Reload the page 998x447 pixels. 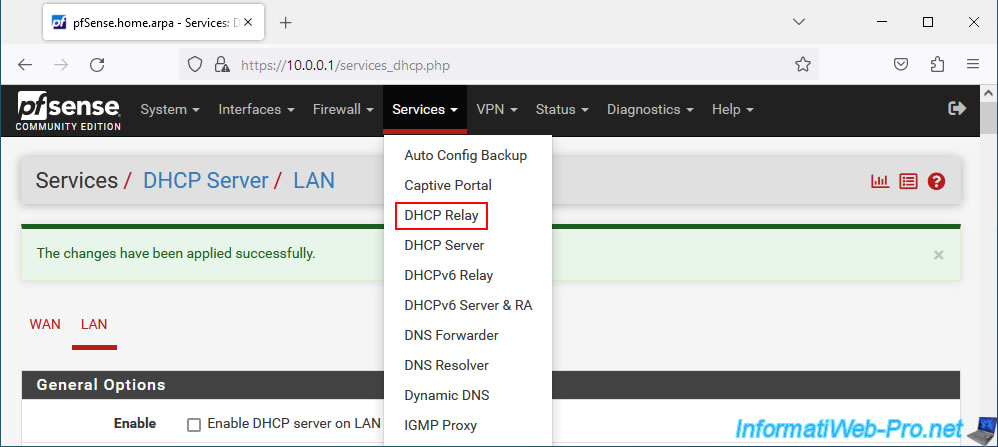[97, 64]
